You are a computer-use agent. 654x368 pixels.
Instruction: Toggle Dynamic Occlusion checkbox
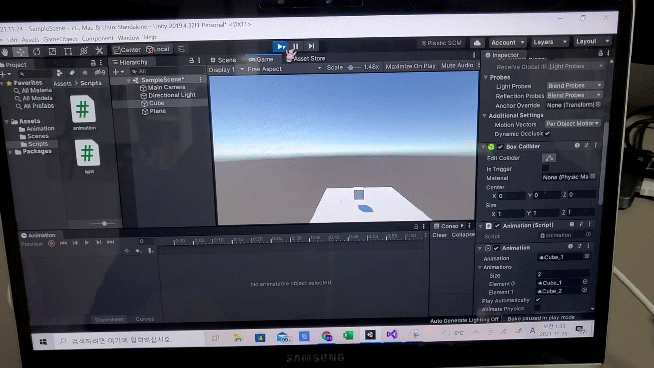[x=547, y=134]
